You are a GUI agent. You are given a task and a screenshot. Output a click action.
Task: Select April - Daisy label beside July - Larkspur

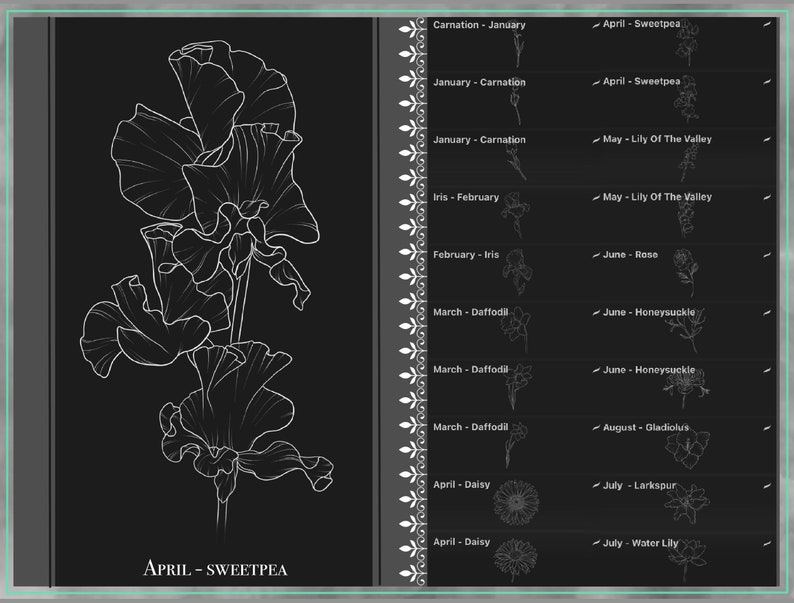pyautogui.click(x=461, y=485)
